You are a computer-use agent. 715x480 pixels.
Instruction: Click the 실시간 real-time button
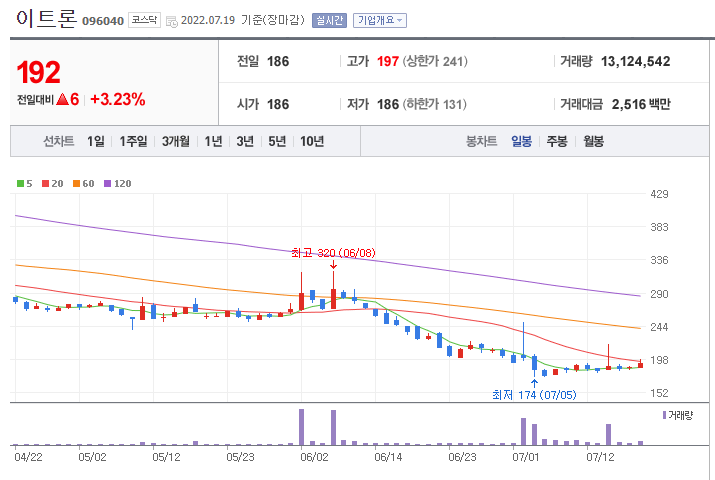(x=329, y=21)
